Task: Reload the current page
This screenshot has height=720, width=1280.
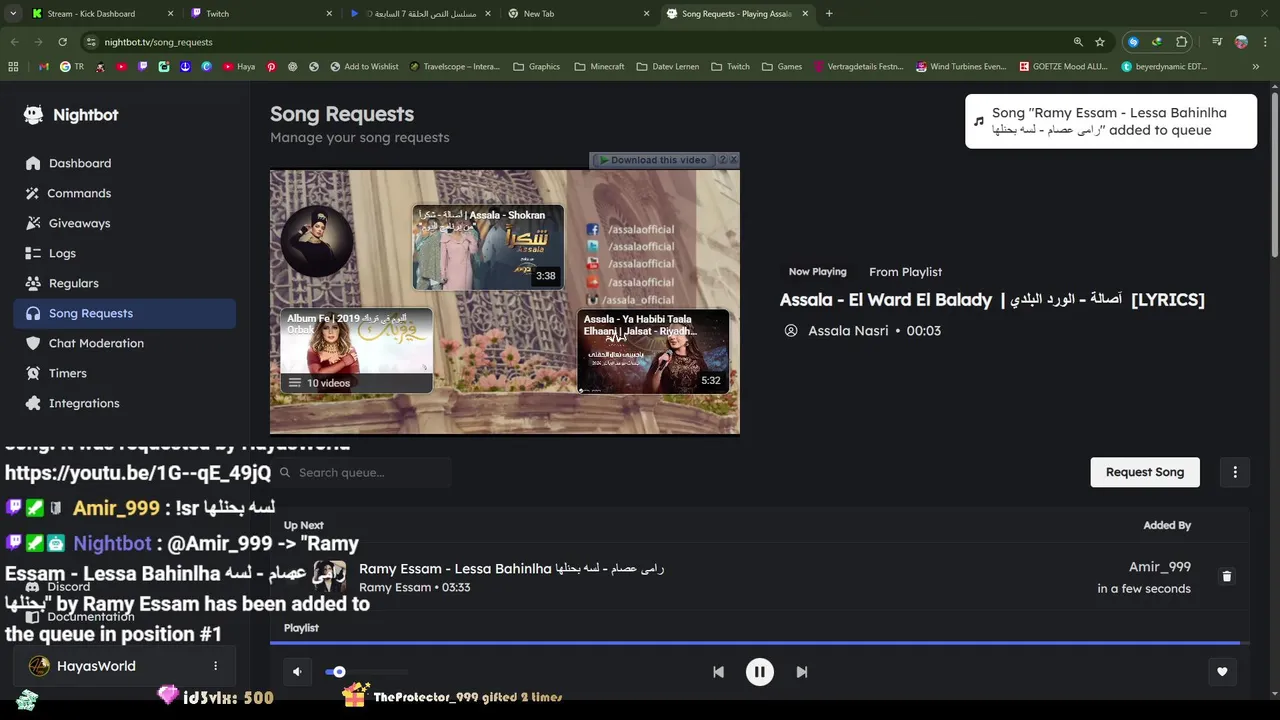Action: click(62, 42)
